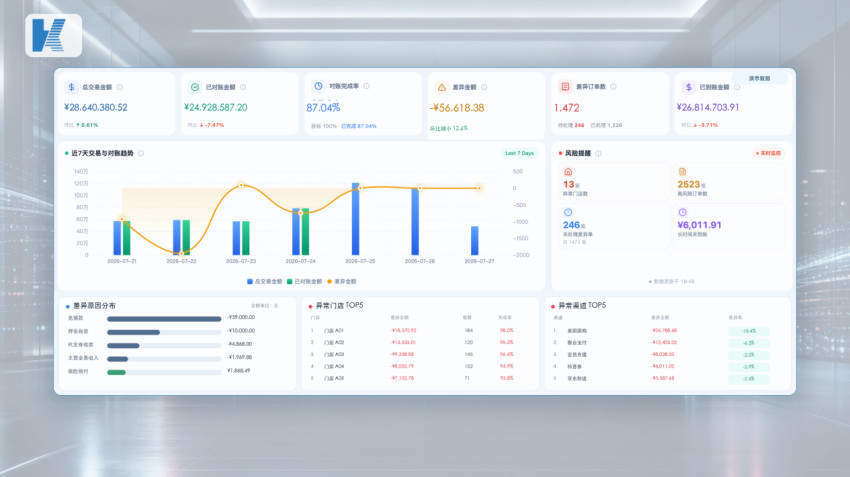Image resolution: width=850 pixels, height=477 pixels.
Task: Click the button at dashboard top-right corner
Action: [759, 79]
